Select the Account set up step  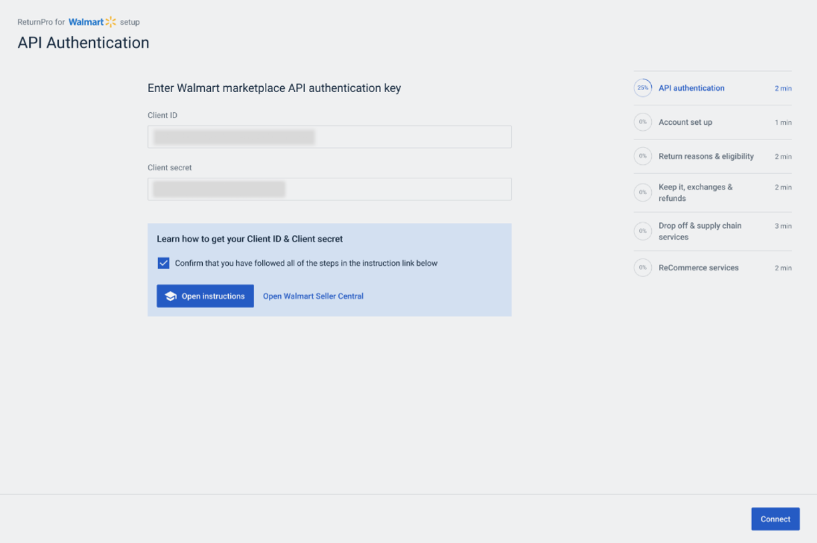(685, 122)
